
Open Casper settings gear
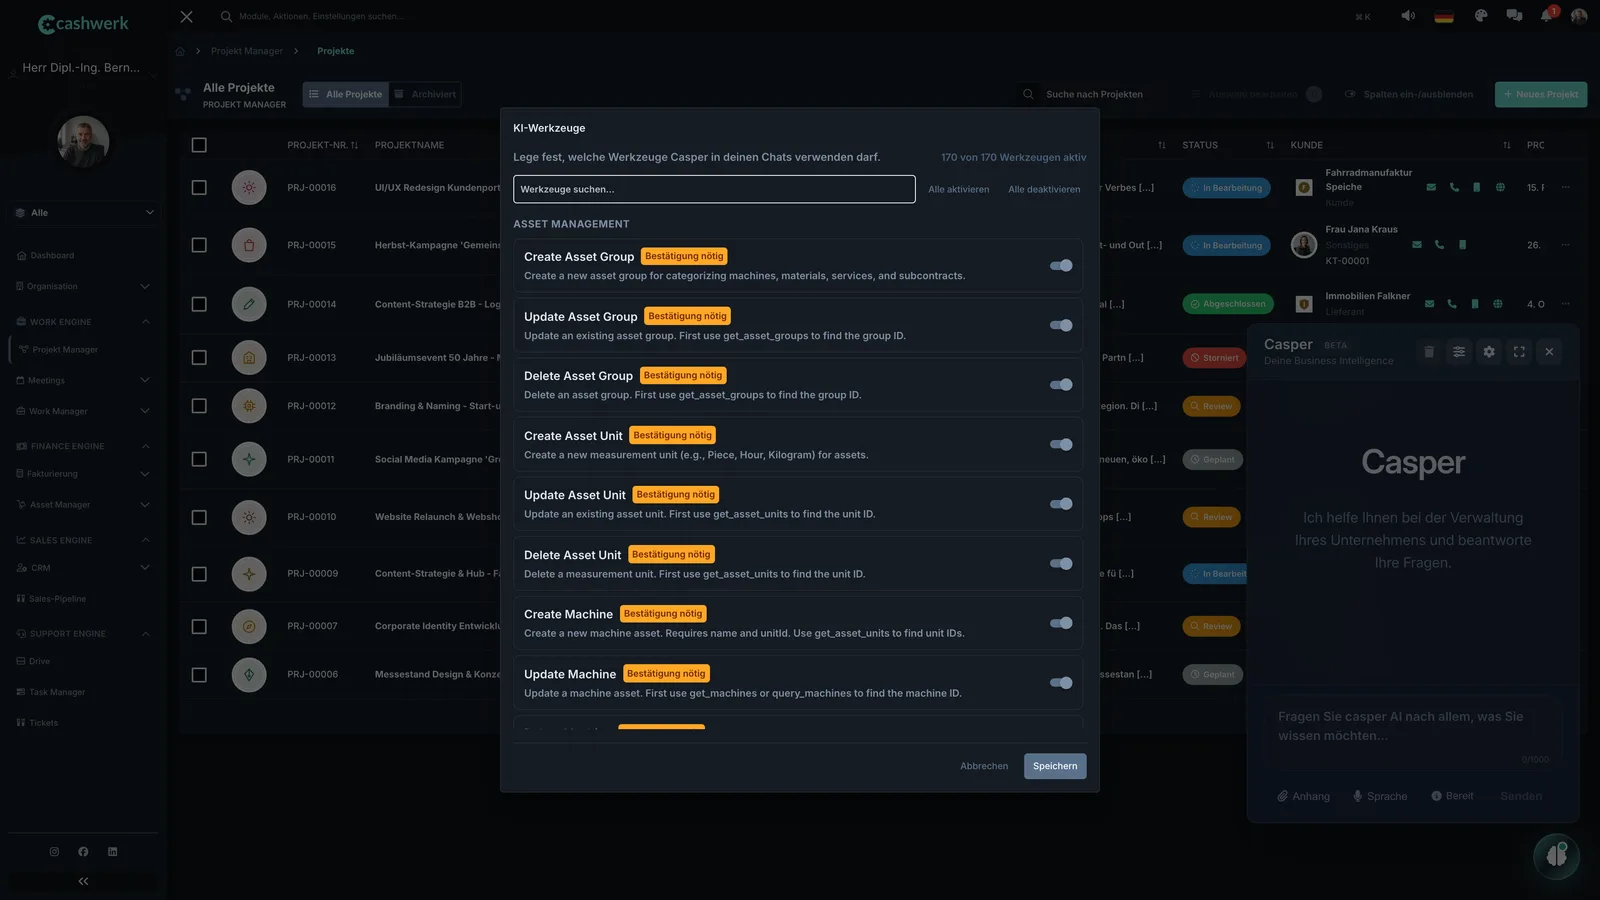pos(1489,352)
